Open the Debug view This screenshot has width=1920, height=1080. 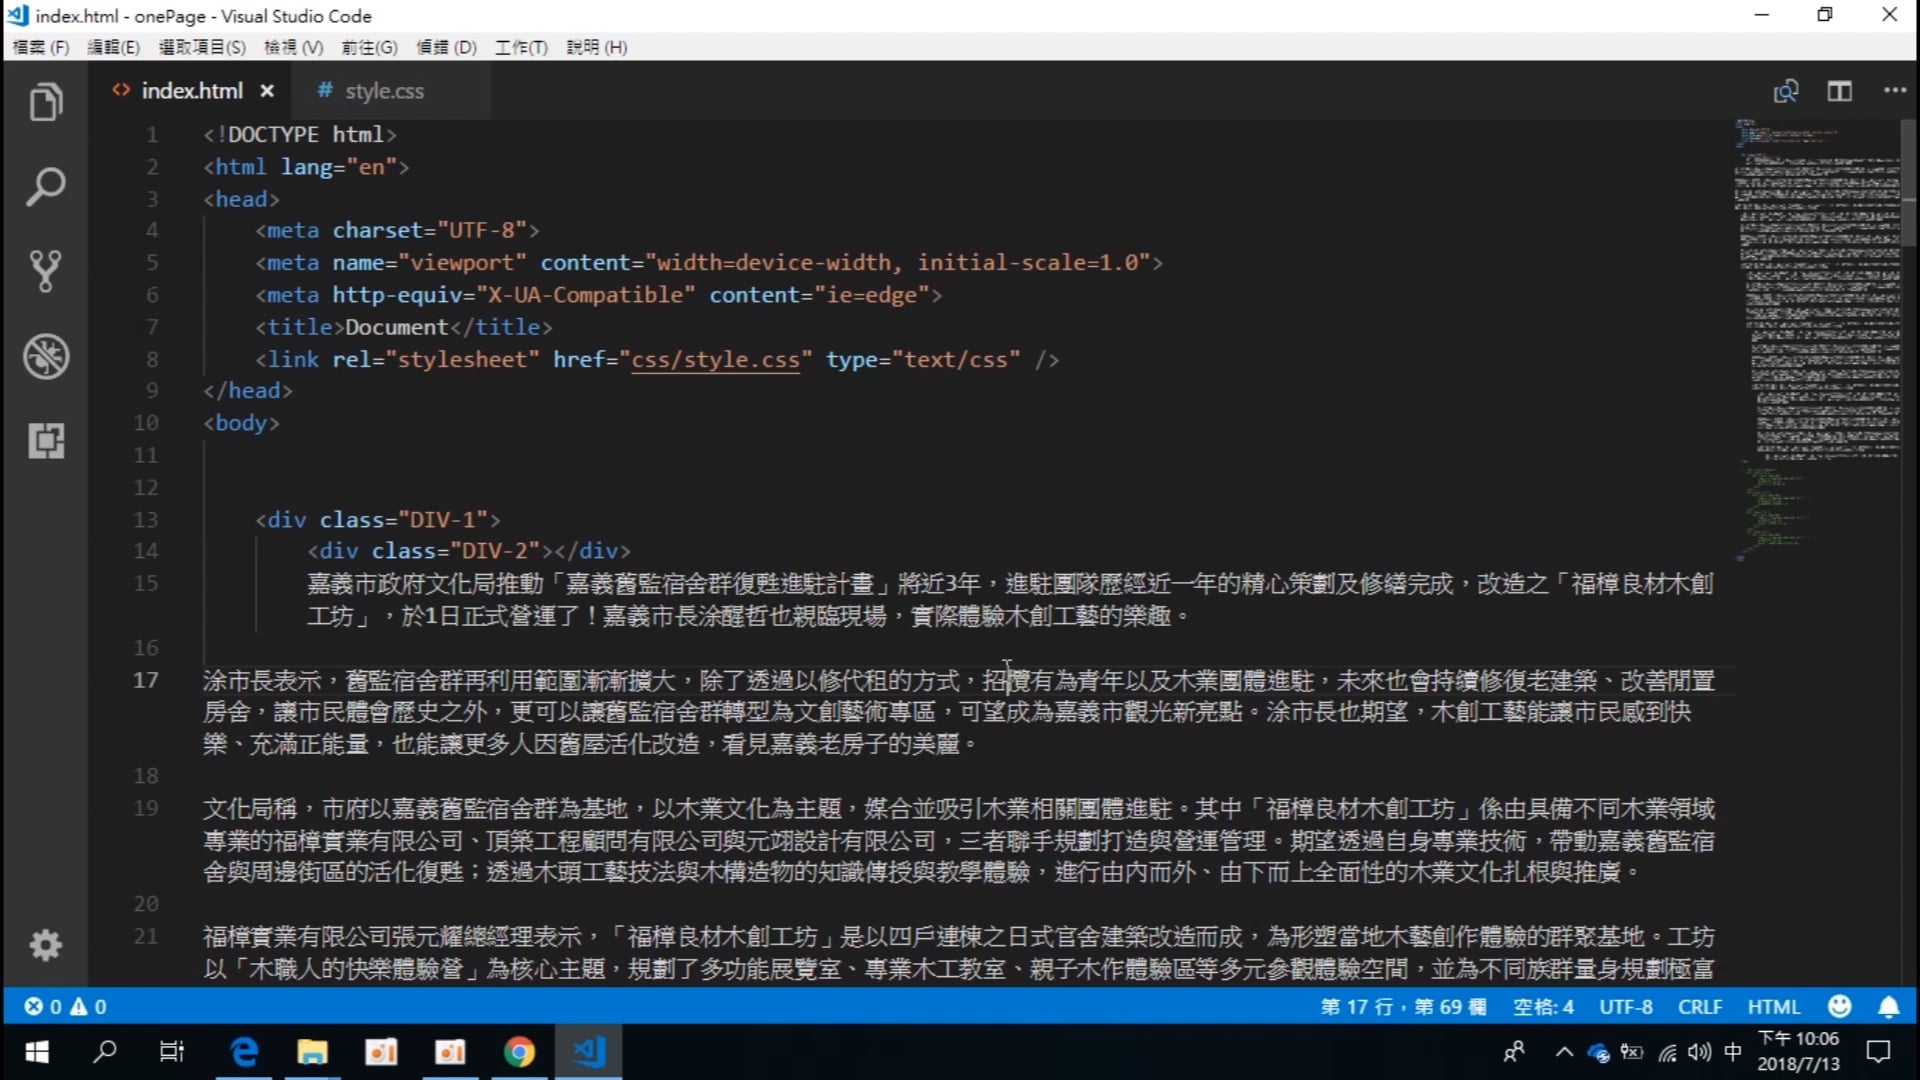tap(45, 356)
